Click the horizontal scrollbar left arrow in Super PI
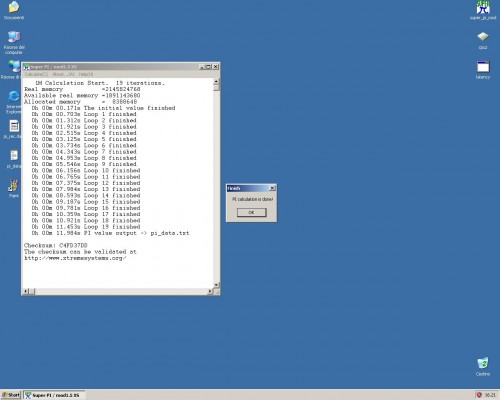 tap(25, 292)
